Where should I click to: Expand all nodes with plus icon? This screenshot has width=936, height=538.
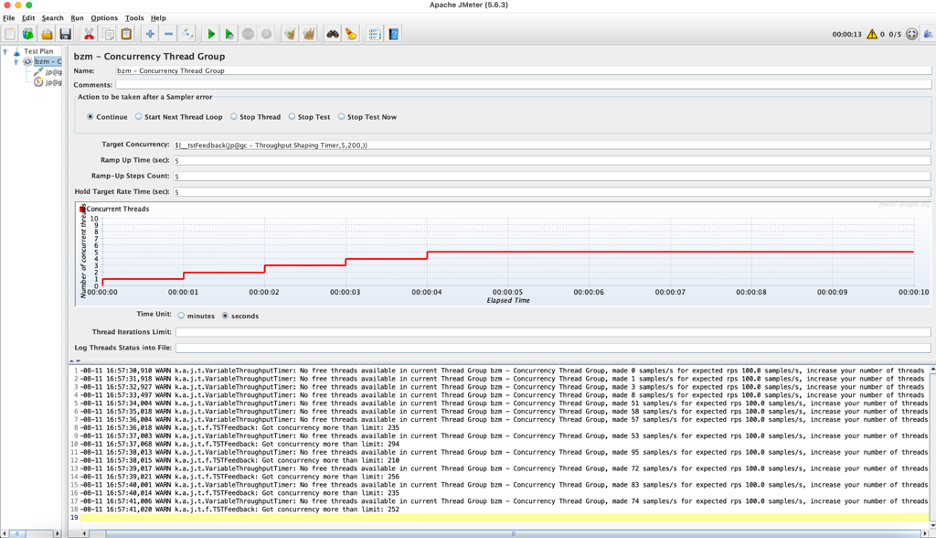150,34
